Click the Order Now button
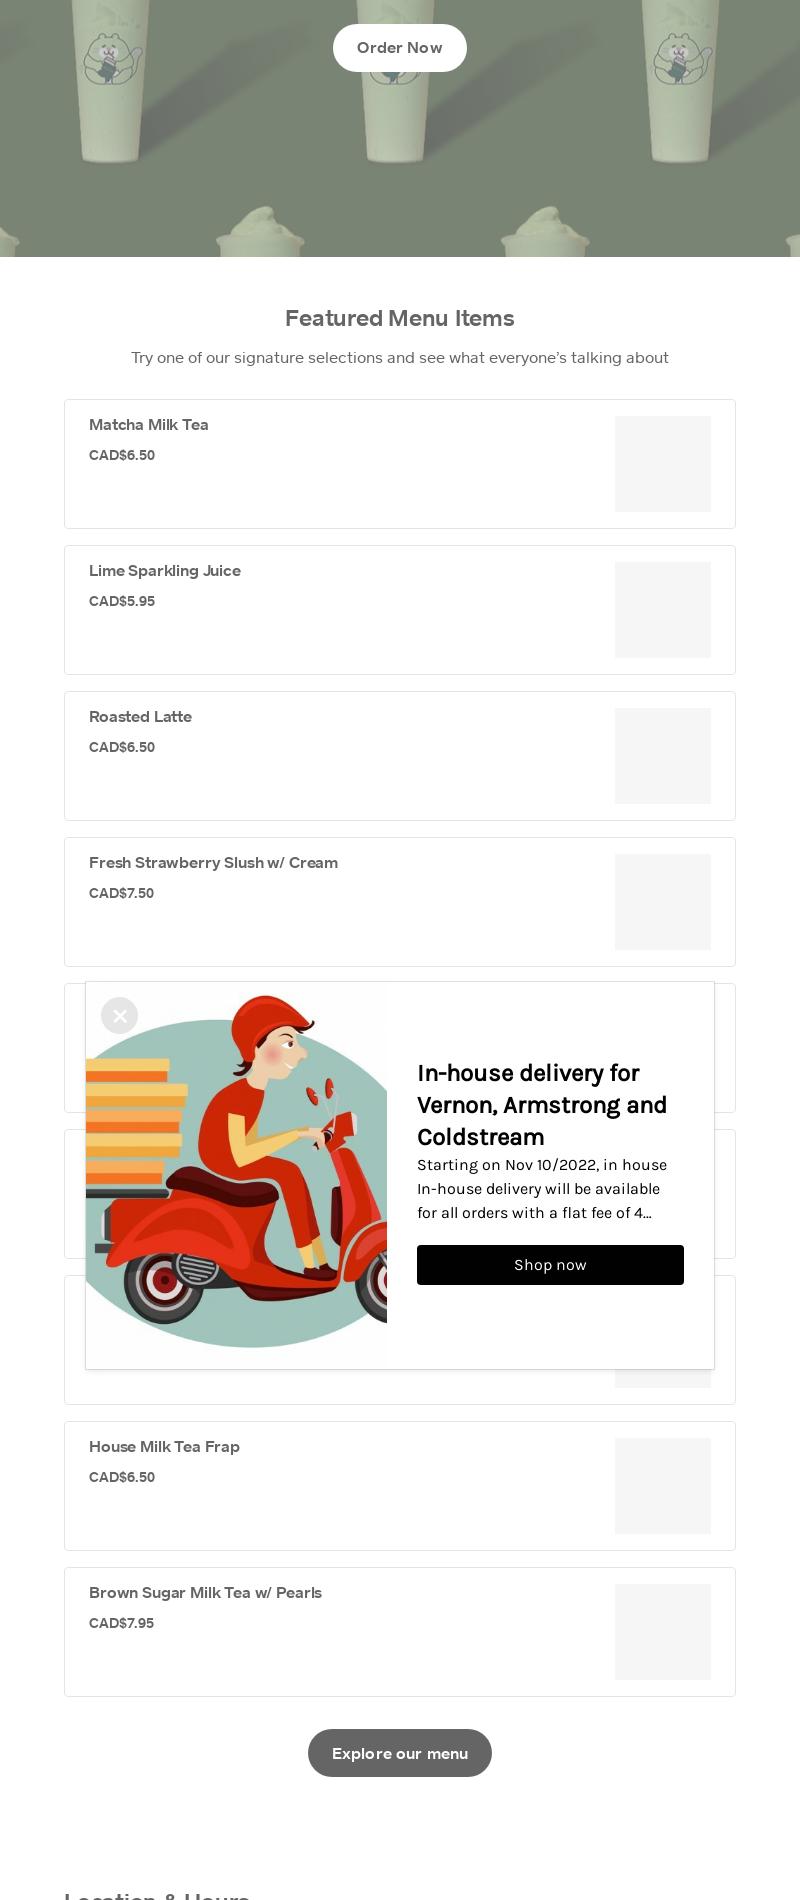The width and height of the screenshot is (800, 1900). tap(400, 48)
